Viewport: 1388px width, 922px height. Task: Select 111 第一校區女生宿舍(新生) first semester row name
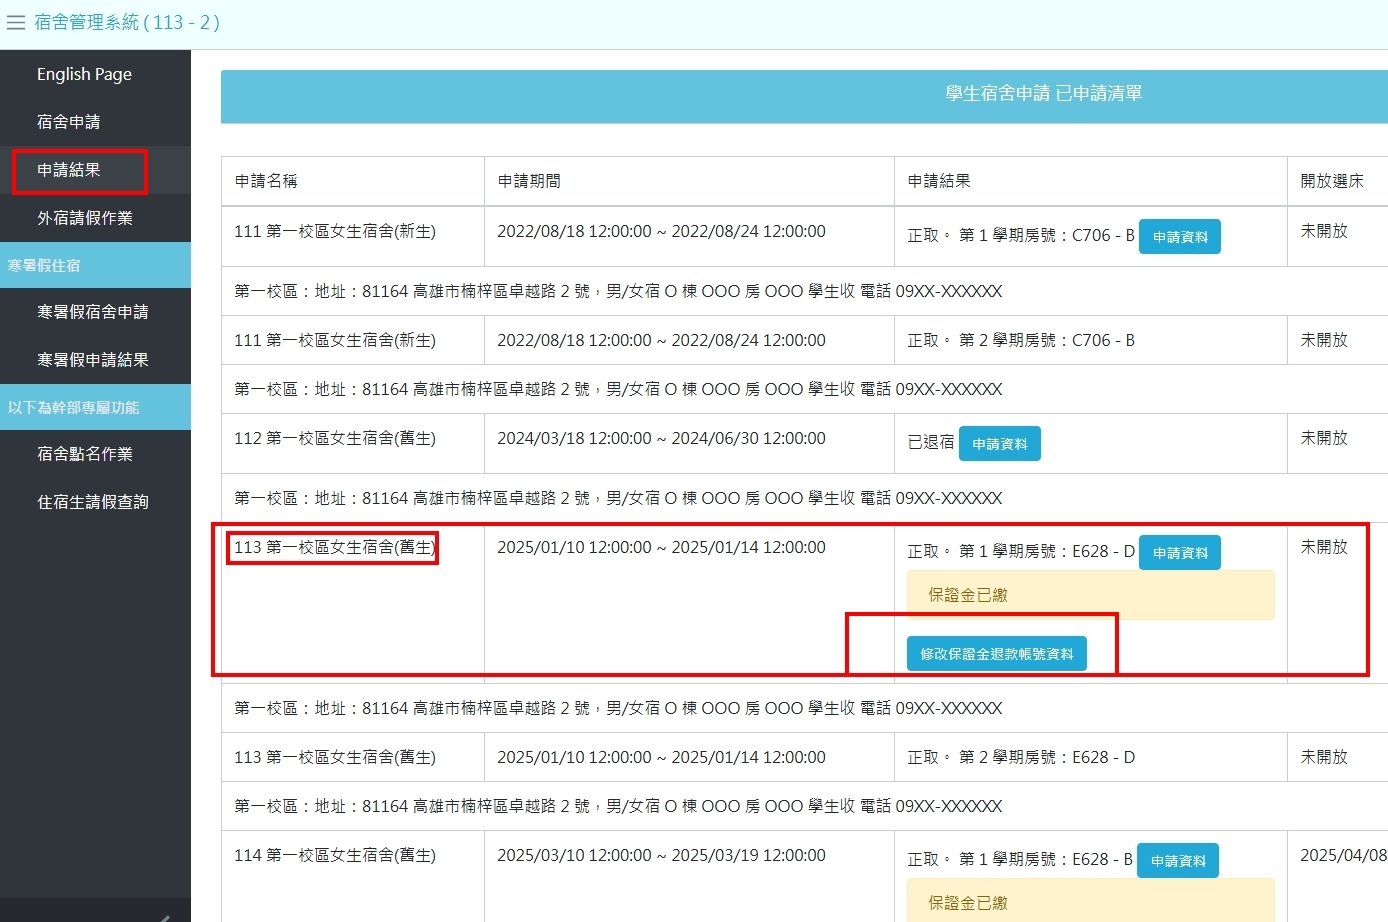click(x=335, y=231)
